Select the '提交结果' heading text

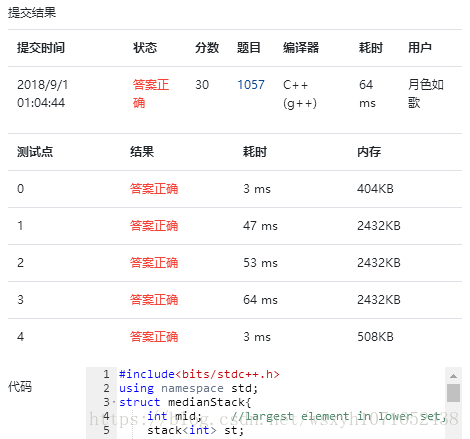tap(32, 13)
